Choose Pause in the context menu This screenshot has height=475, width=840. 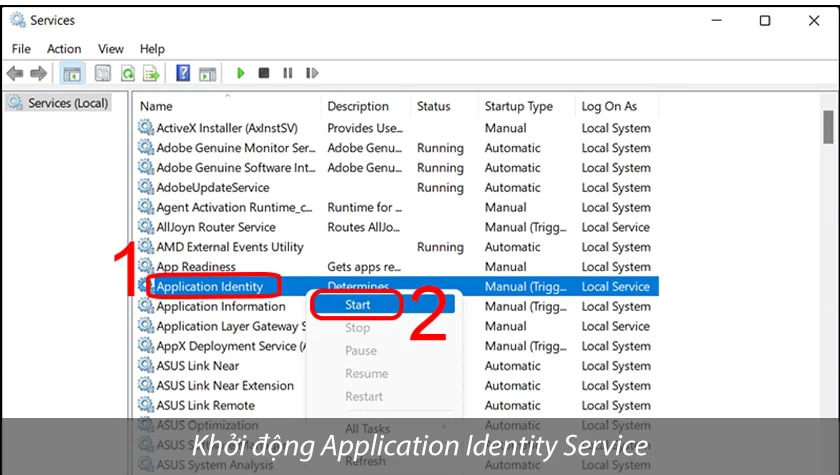point(361,351)
